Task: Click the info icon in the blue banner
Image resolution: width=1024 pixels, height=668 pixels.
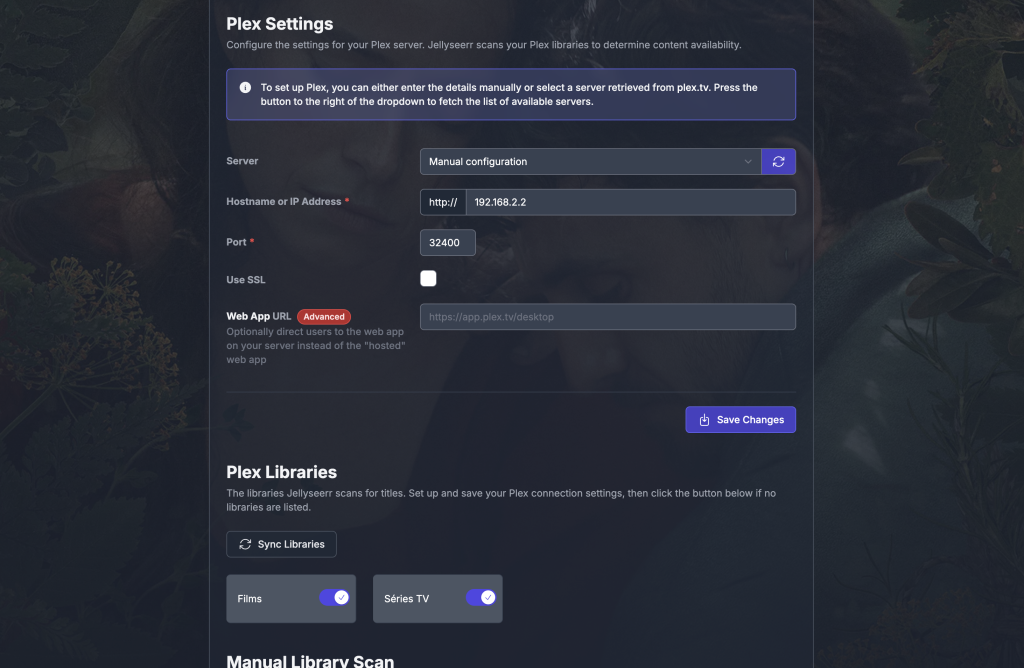Action: pyautogui.click(x=245, y=87)
